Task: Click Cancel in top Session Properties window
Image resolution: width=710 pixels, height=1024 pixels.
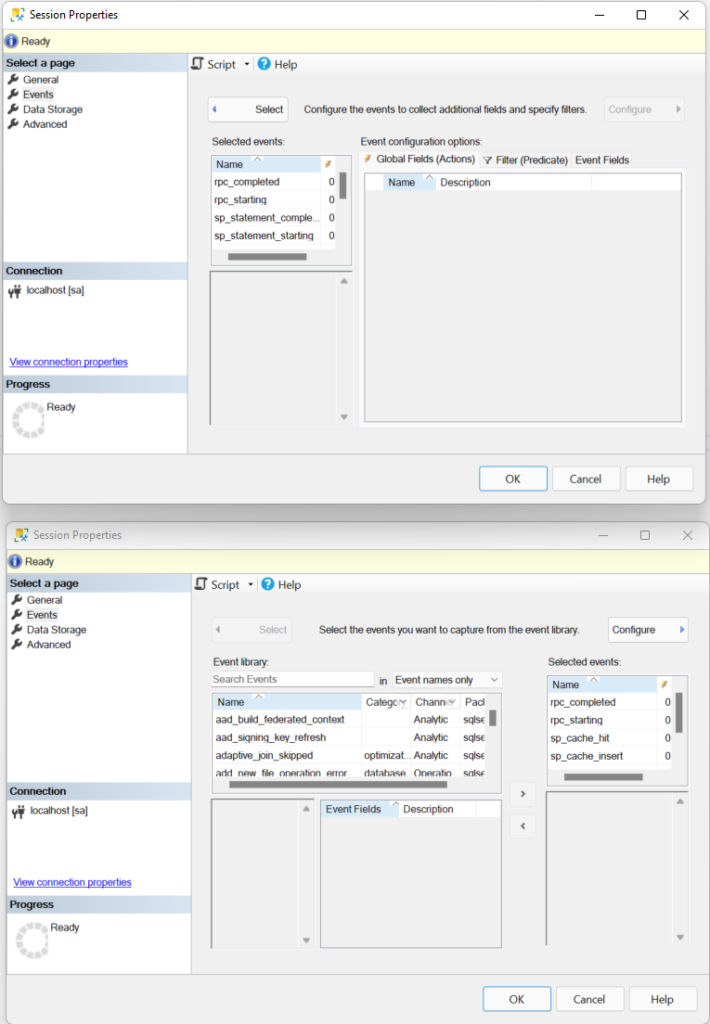Action: click(585, 479)
